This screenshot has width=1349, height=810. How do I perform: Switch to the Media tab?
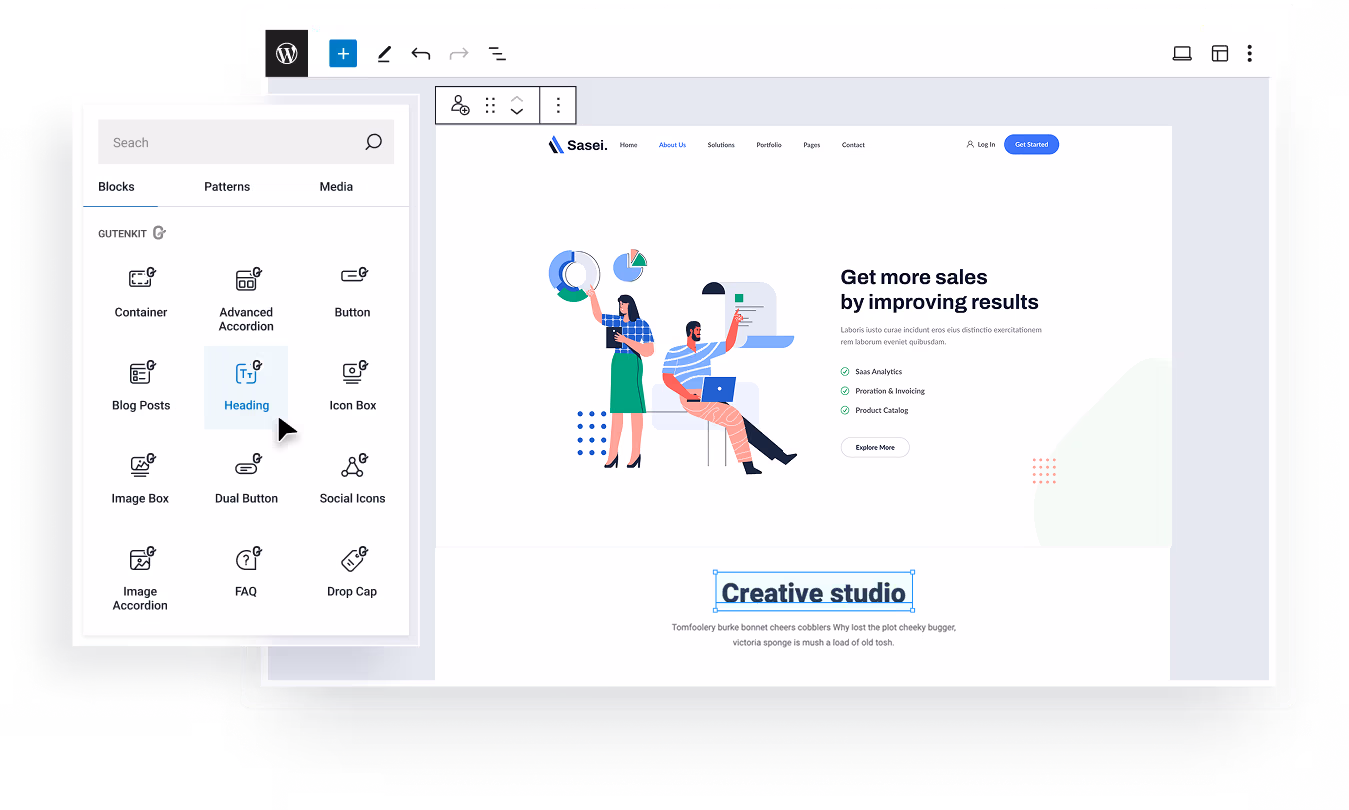click(x=336, y=187)
